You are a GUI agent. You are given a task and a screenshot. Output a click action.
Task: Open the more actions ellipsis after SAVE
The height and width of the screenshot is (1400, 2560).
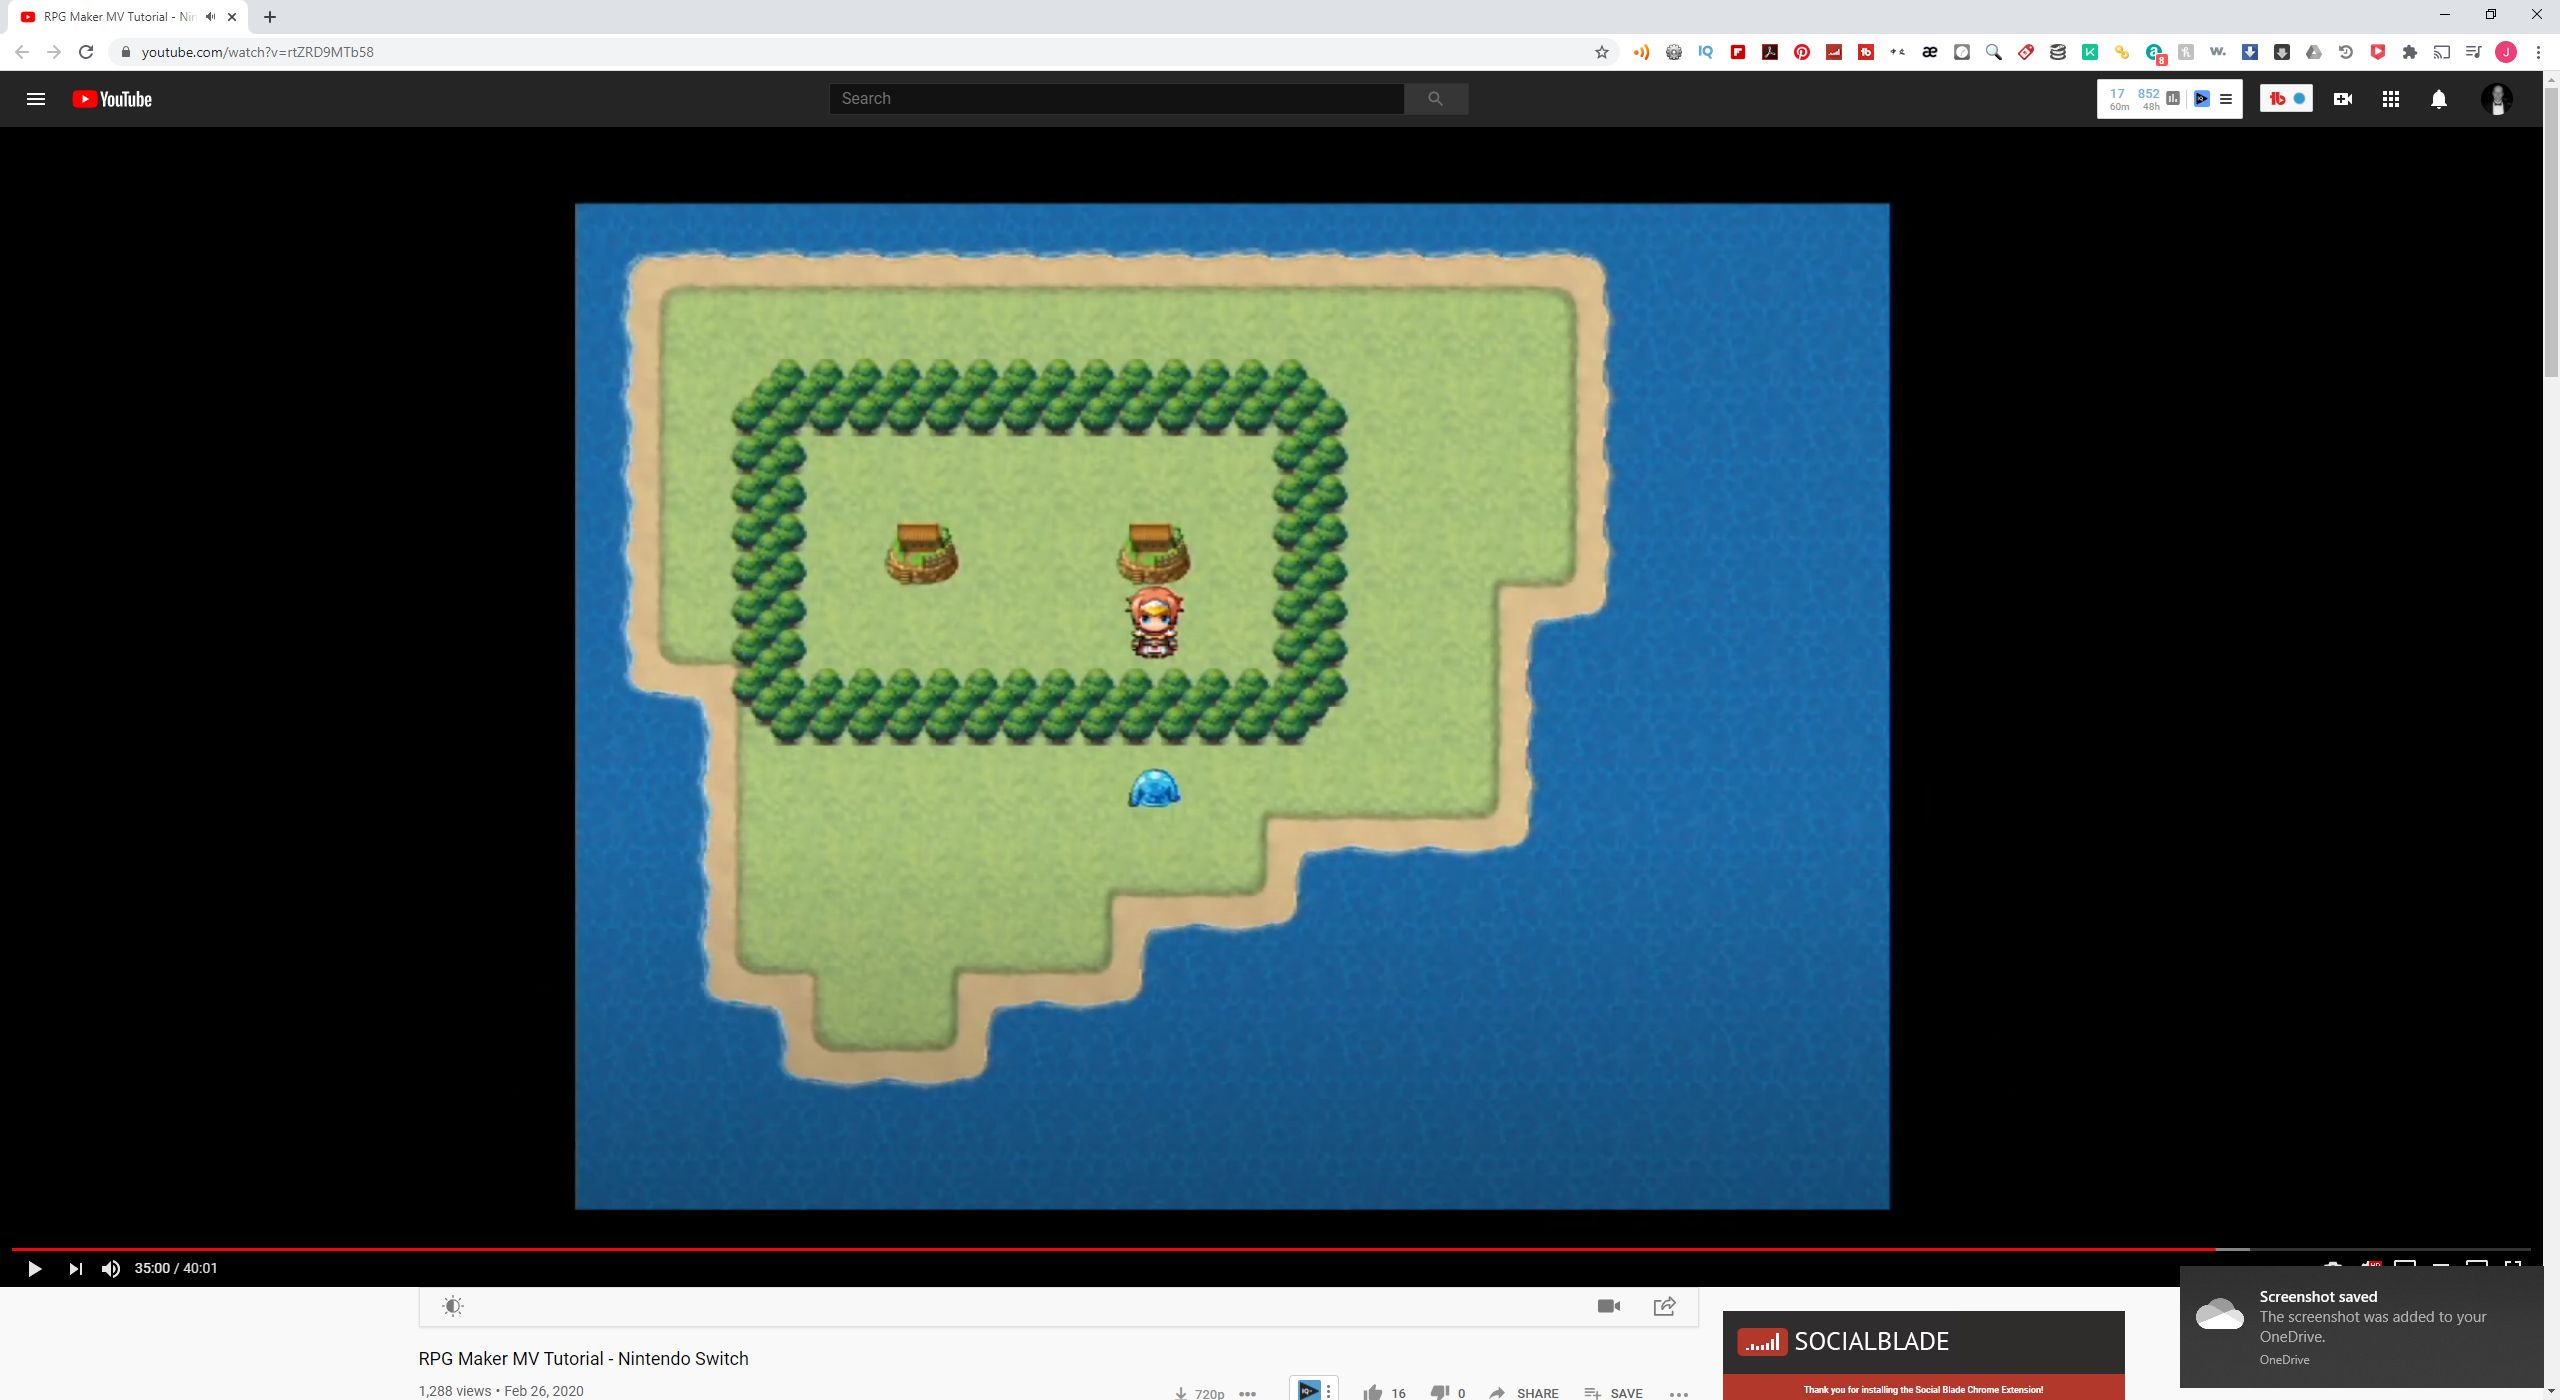(x=1679, y=1393)
